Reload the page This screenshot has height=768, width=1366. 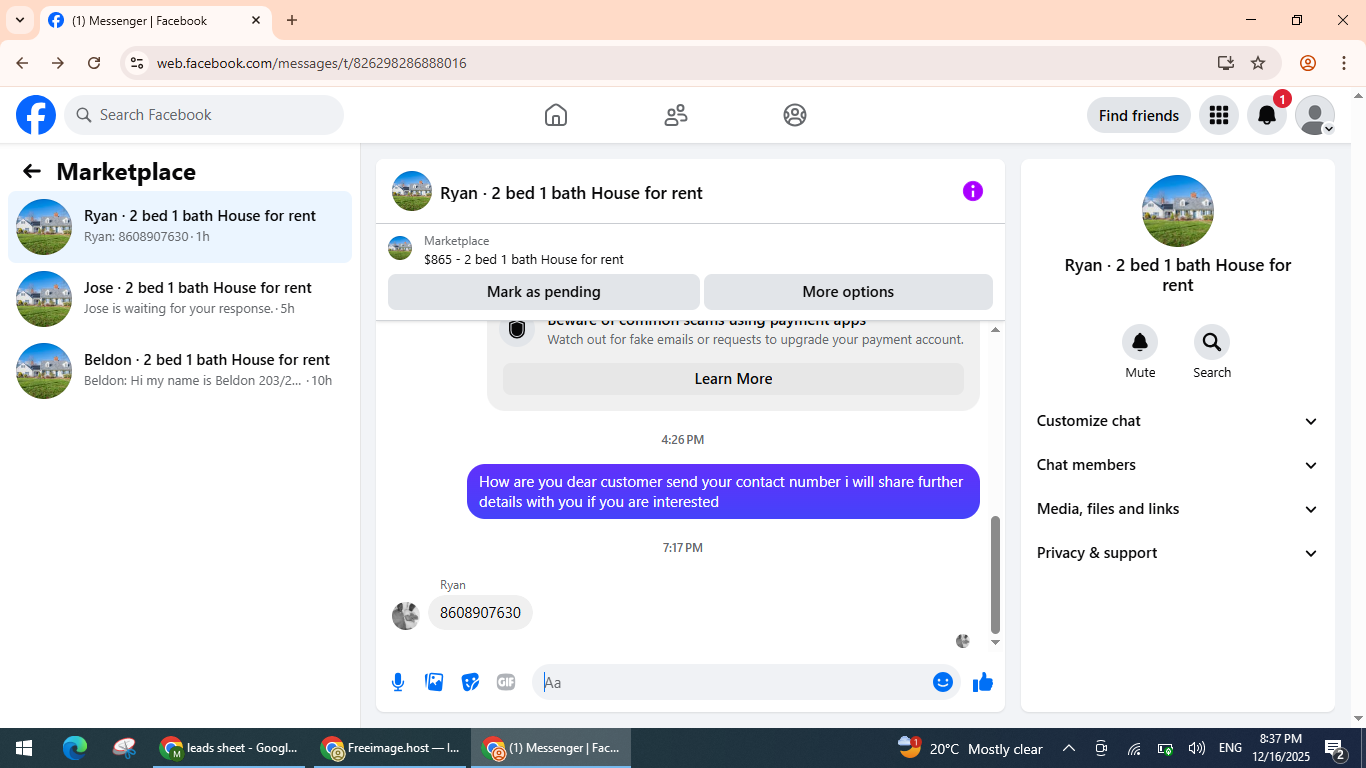pyautogui.click(x=94, y=63)
